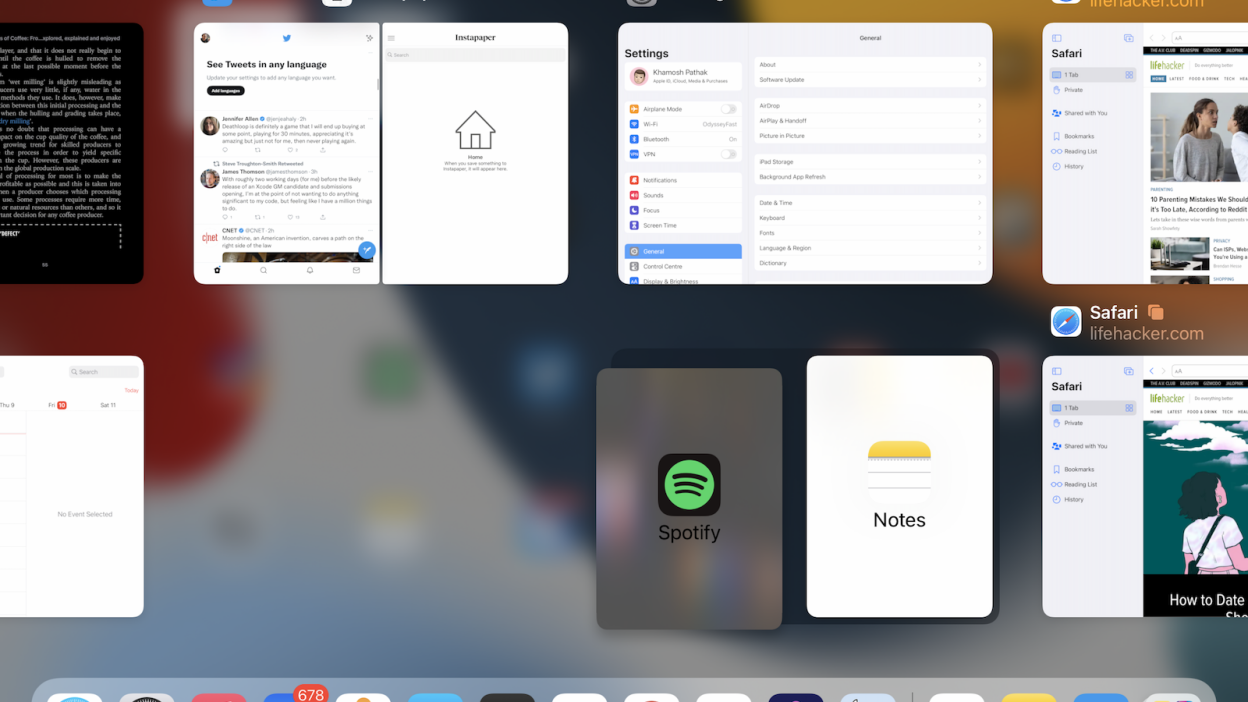Expand the AirPlay & Handoff chevron
The width and height of the screenshot is (1248, 702).
point(979,120)
